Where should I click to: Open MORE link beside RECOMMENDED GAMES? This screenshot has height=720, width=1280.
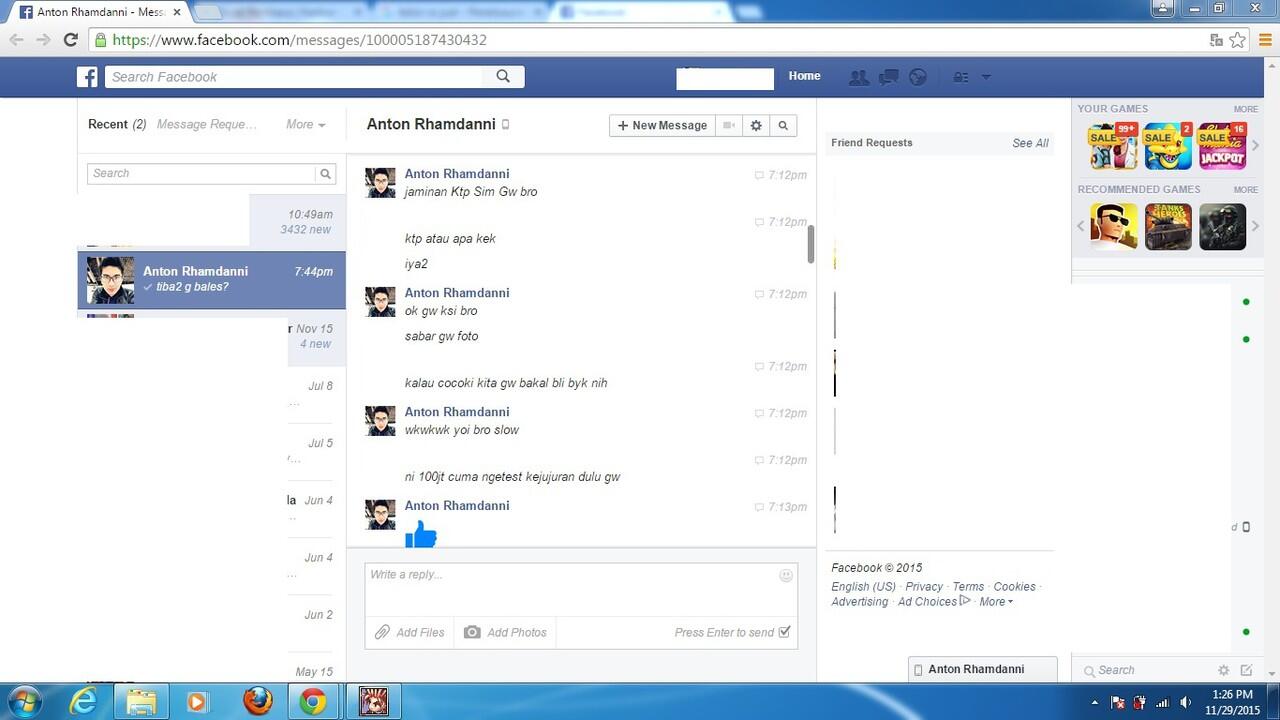[x=1245, y=189]
